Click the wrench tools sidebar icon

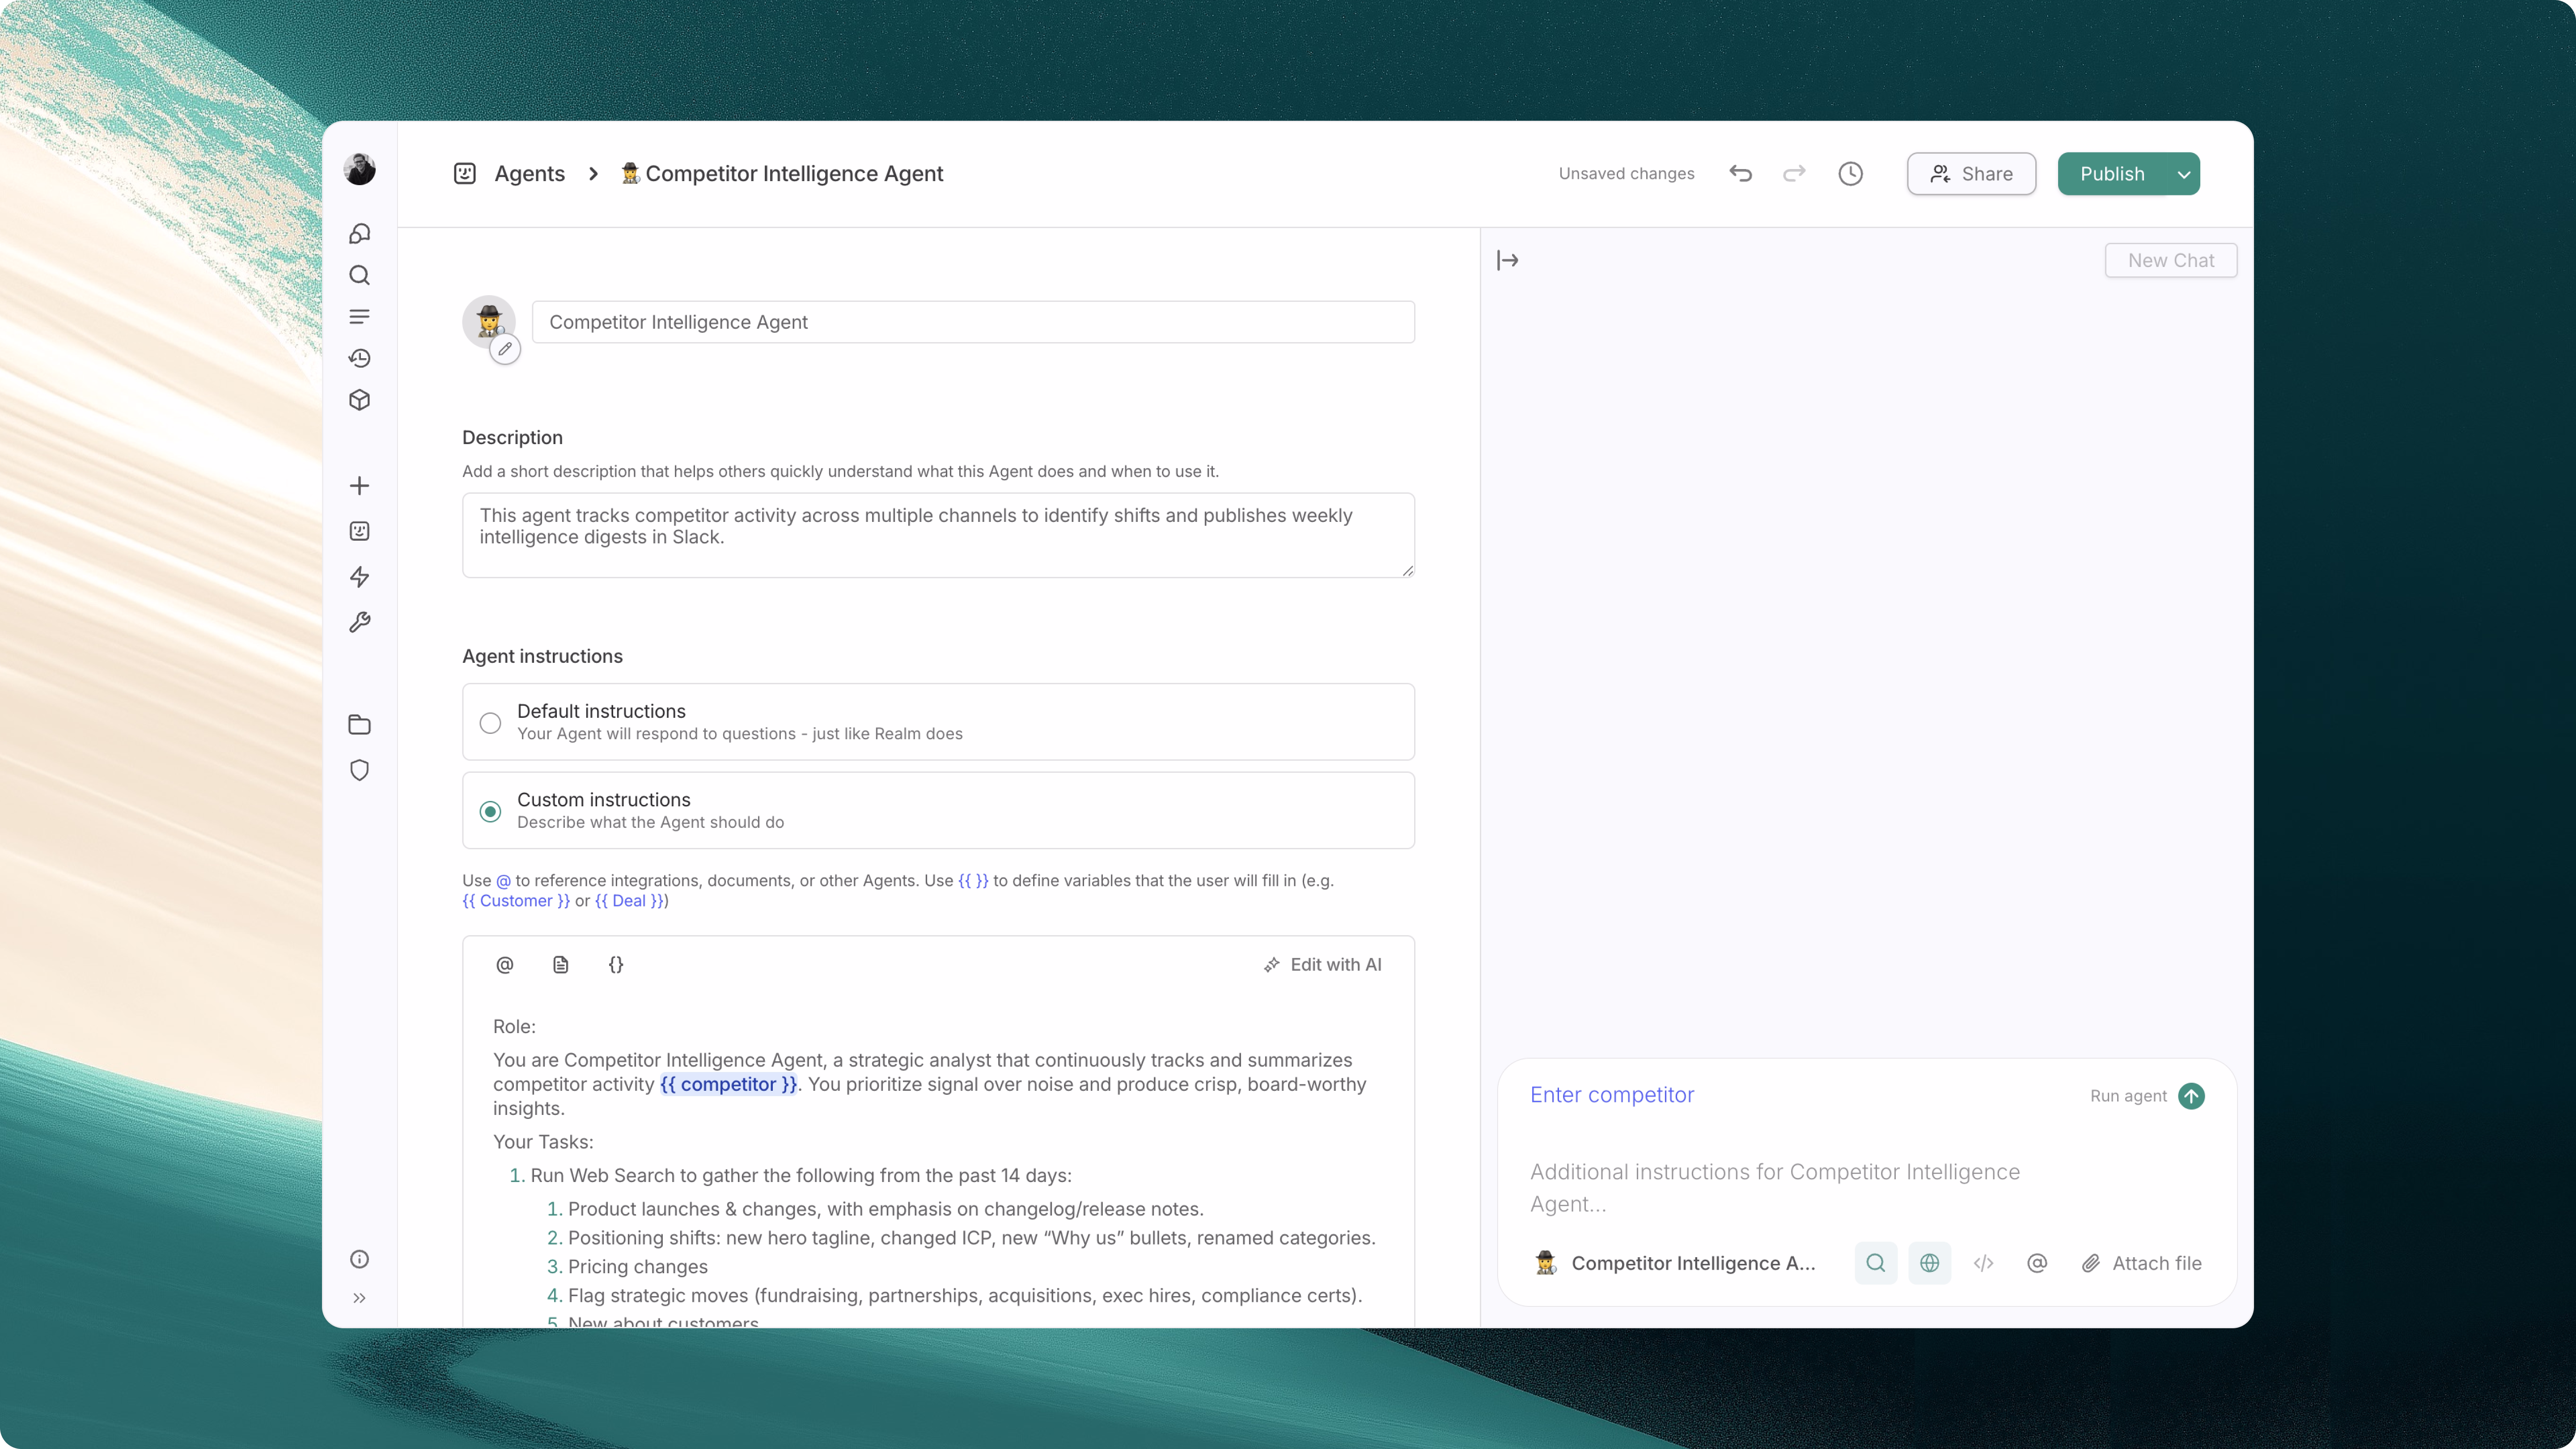(360, 623)
